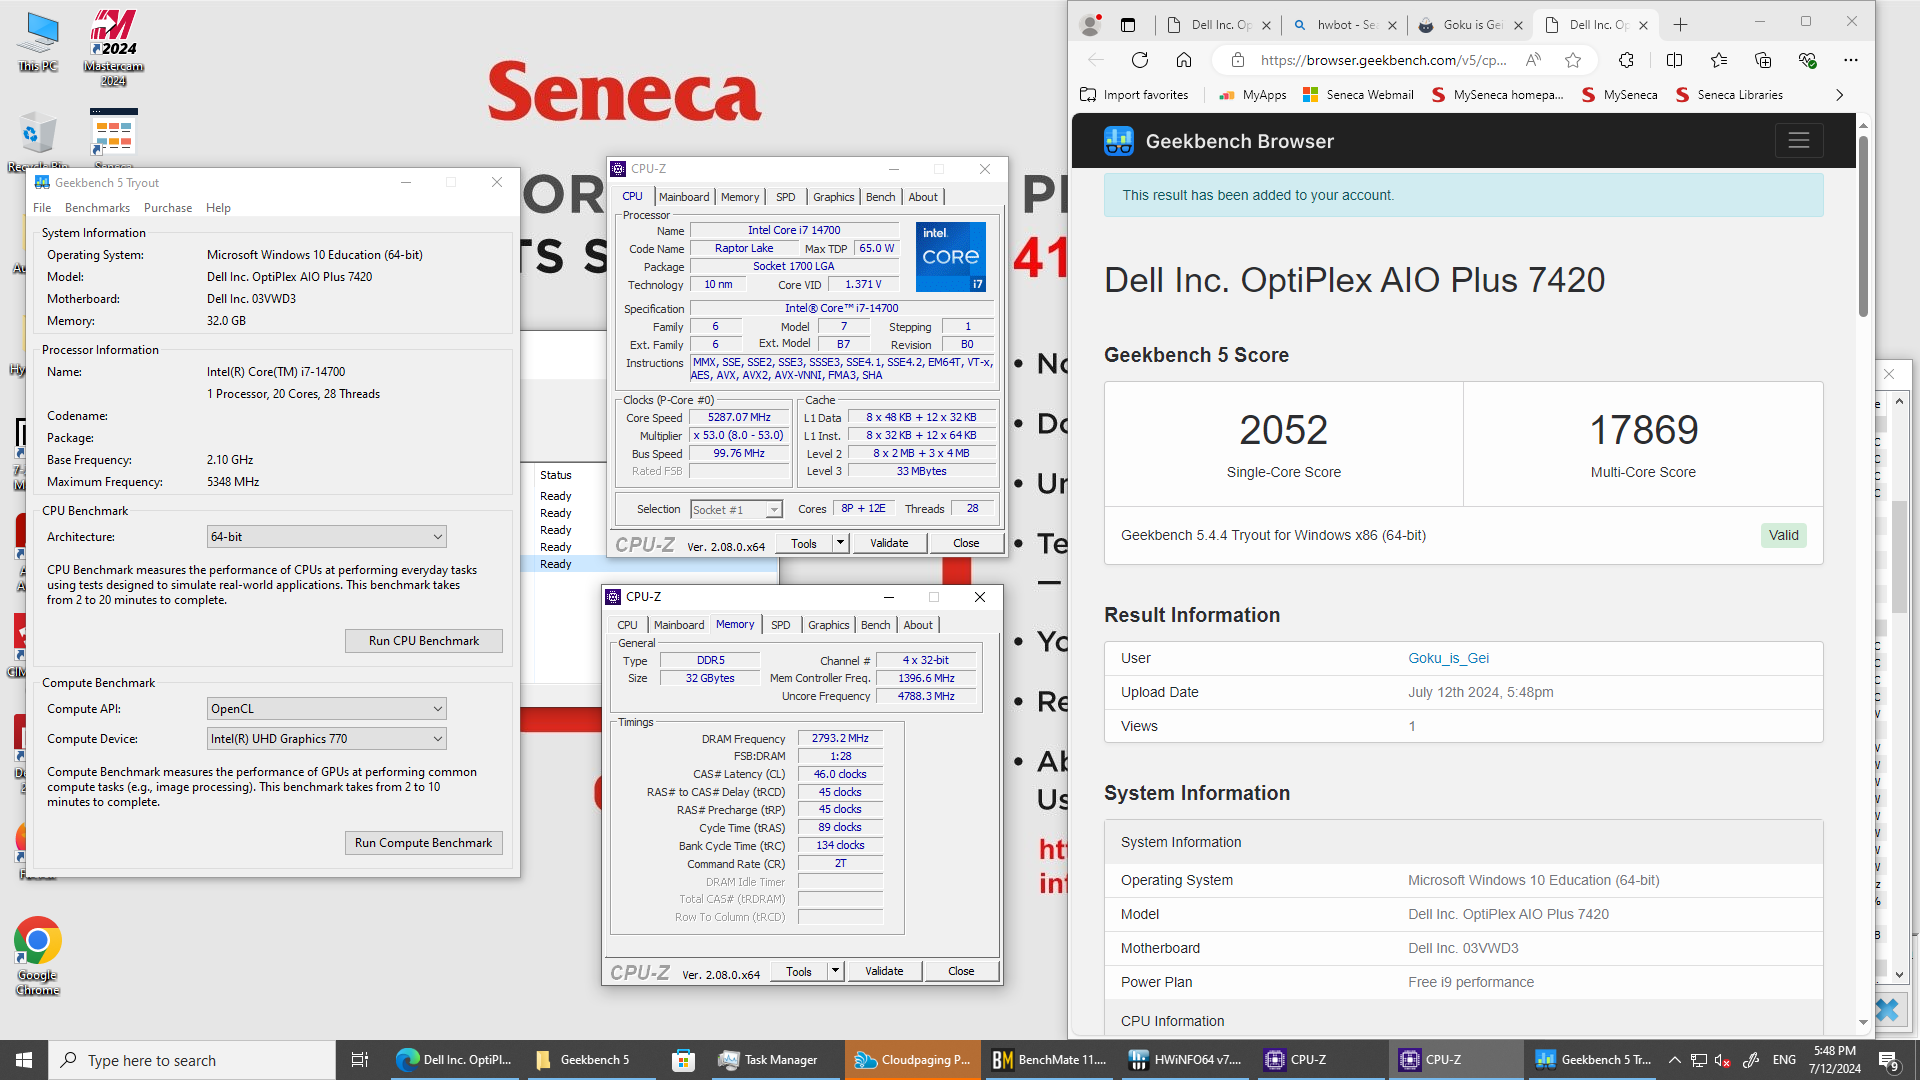Expand Tools arrow in lower CPU-Z window
Image resolution: width=1920 pixels, height=1080 pixels.
835,971
